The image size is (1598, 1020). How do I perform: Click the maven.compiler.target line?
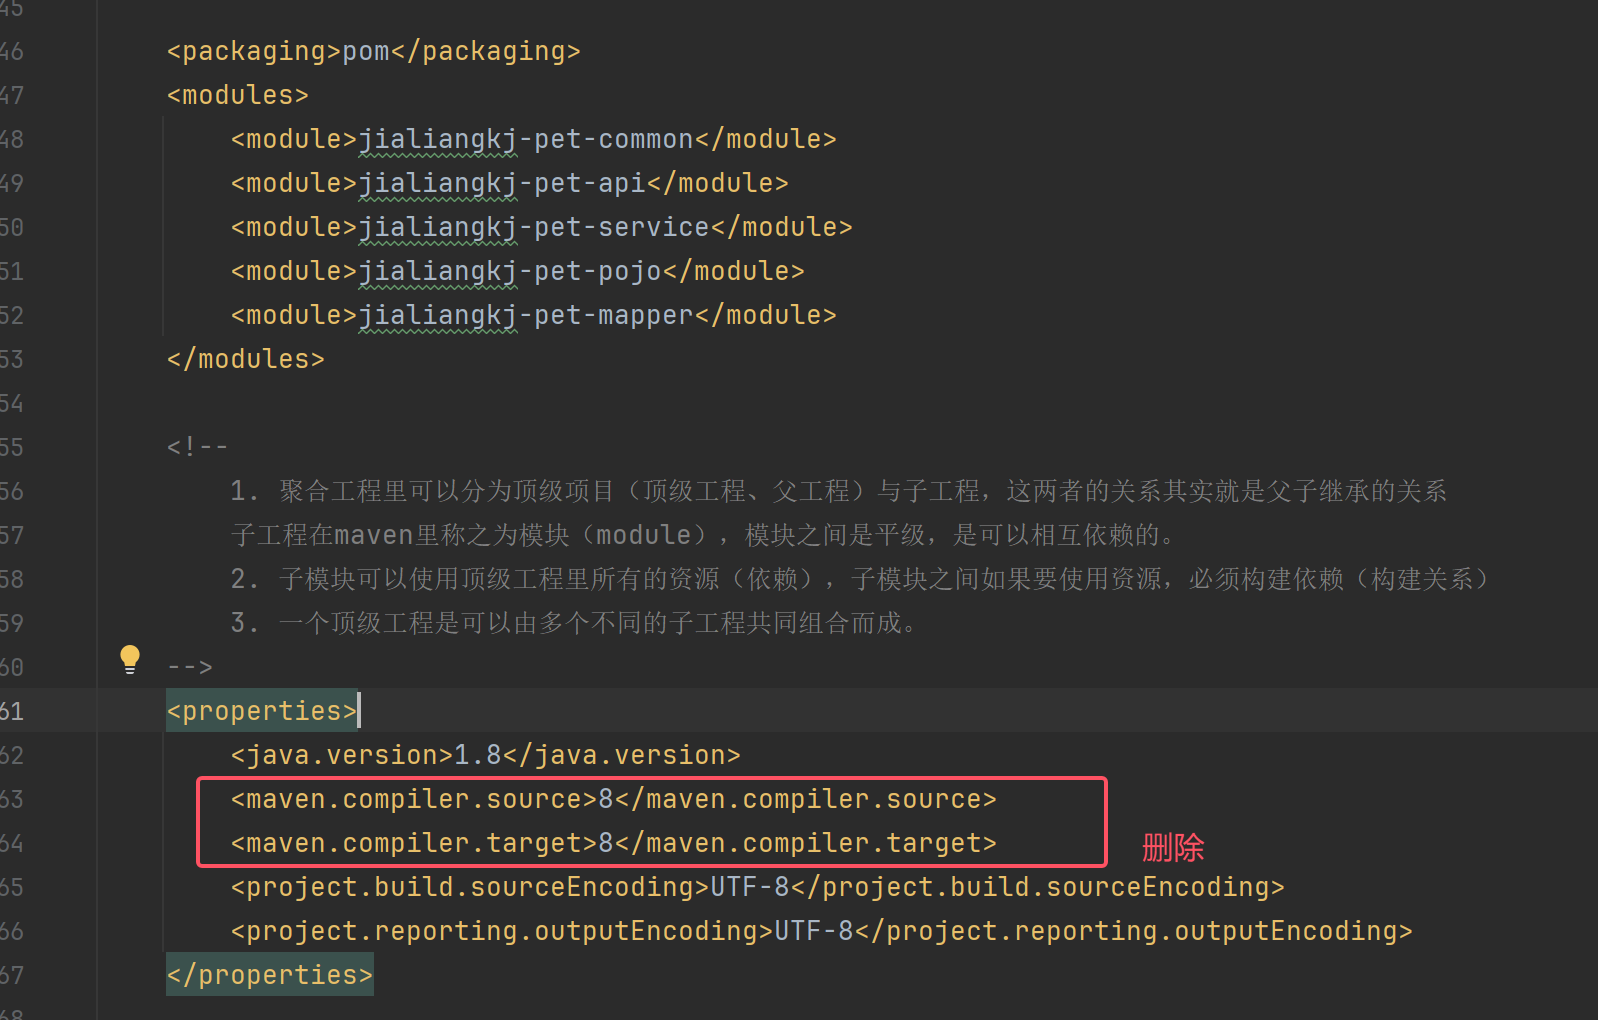coord(614,843)
